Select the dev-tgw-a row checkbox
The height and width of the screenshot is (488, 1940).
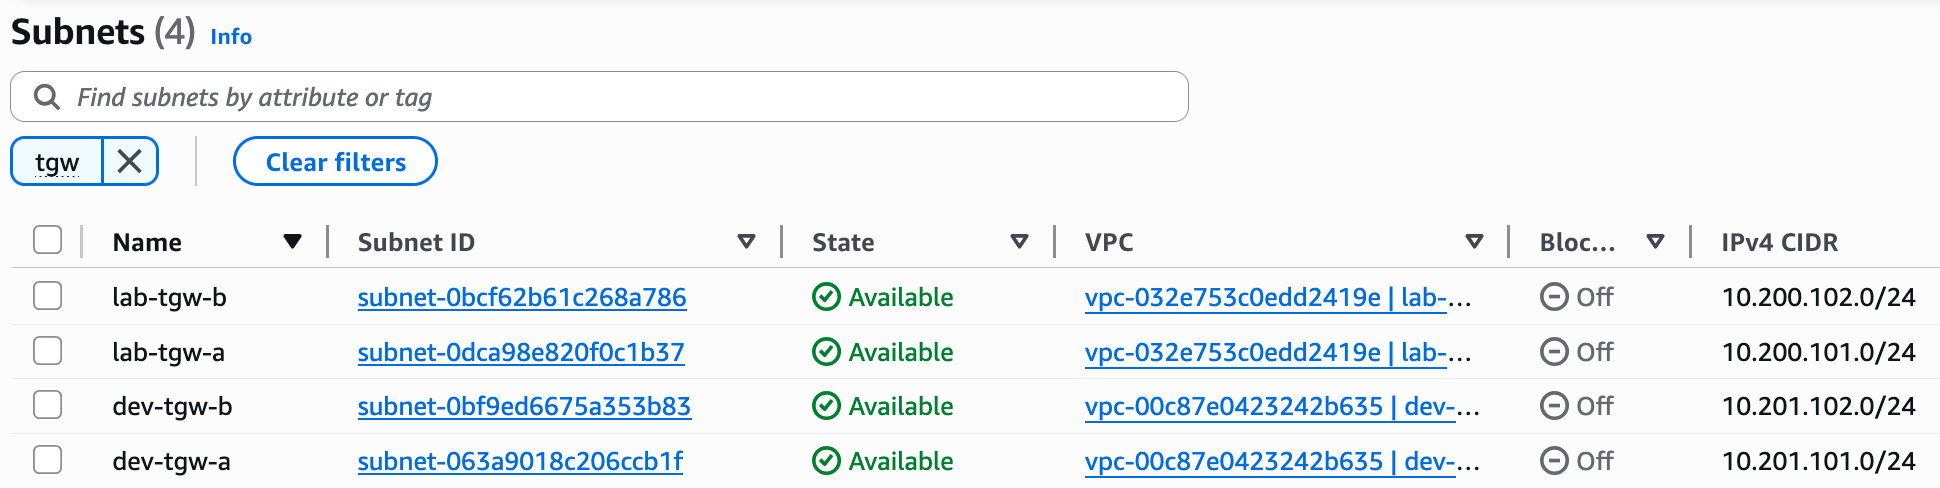pyautogui.click(x=47, y=460)
